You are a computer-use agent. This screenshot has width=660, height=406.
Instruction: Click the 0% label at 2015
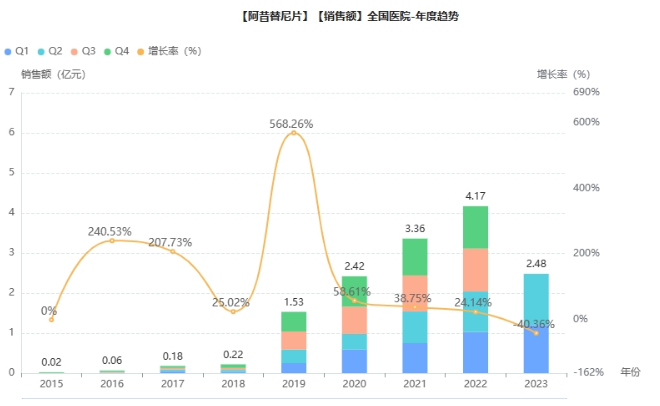49,311
